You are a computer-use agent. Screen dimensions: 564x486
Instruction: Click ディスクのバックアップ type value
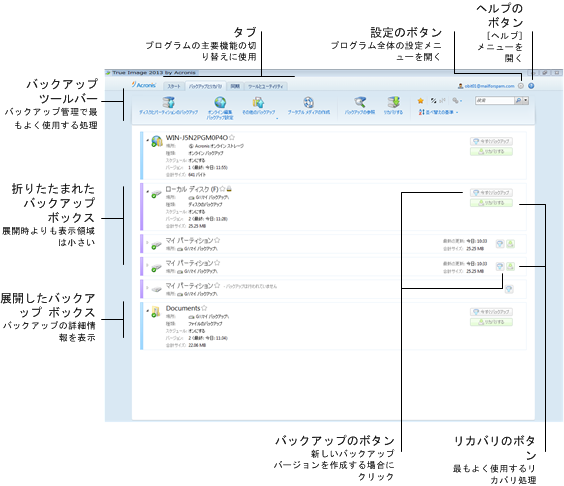(205, 204)
